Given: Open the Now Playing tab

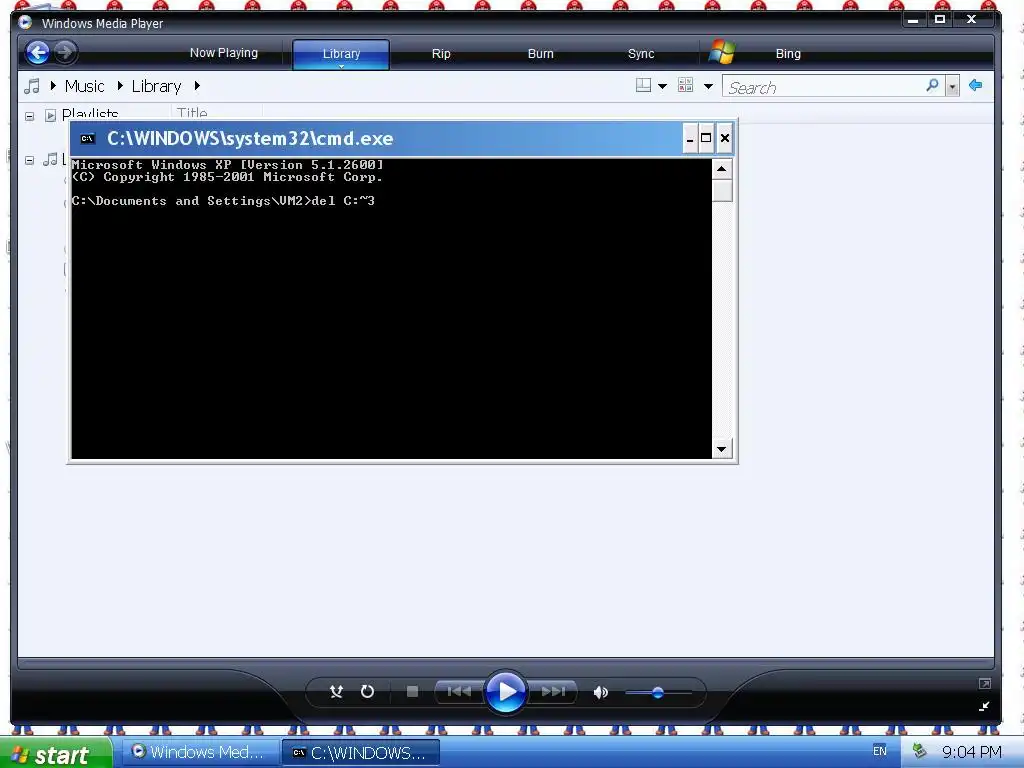Looking at the screenshot, I should pyautogui.click(x=223, y=53).
